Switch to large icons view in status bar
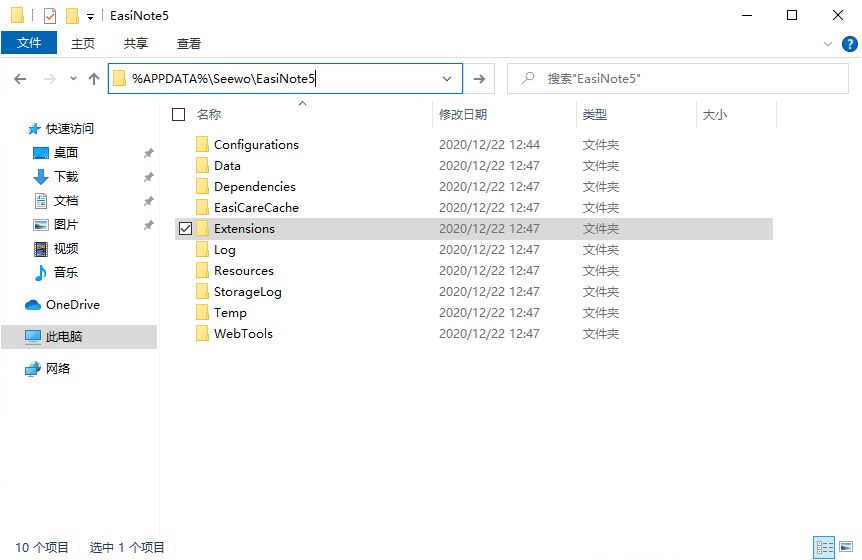Screen dimensions: 862x560 [846, 547]
